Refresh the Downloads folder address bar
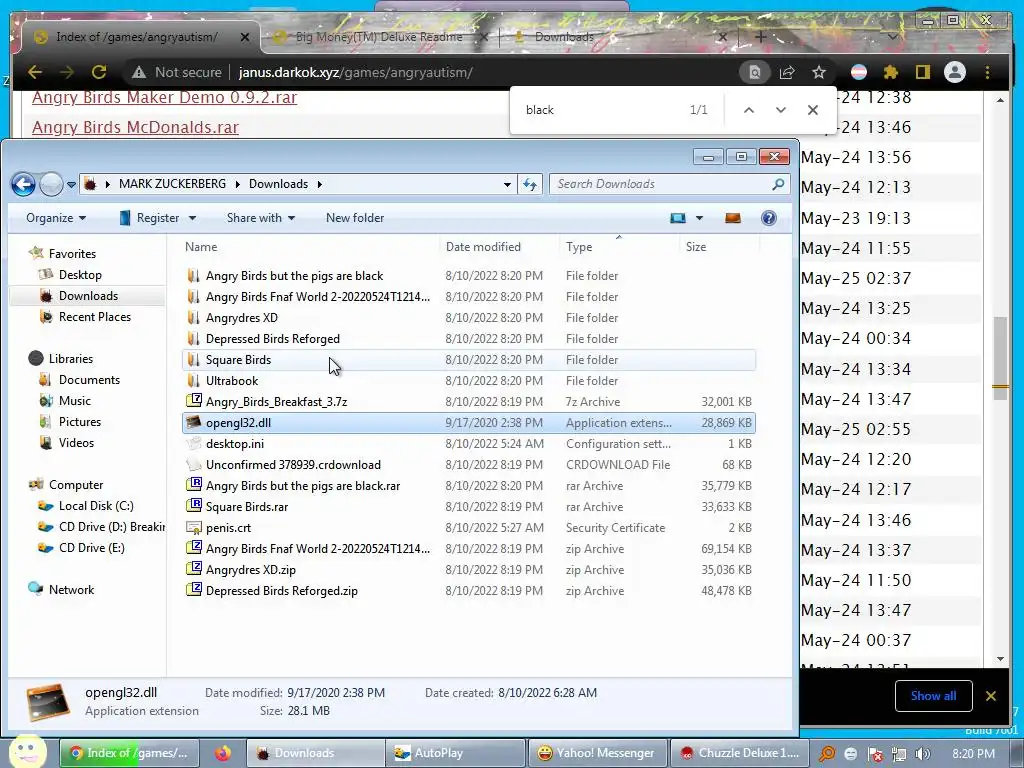 point(530,184)
